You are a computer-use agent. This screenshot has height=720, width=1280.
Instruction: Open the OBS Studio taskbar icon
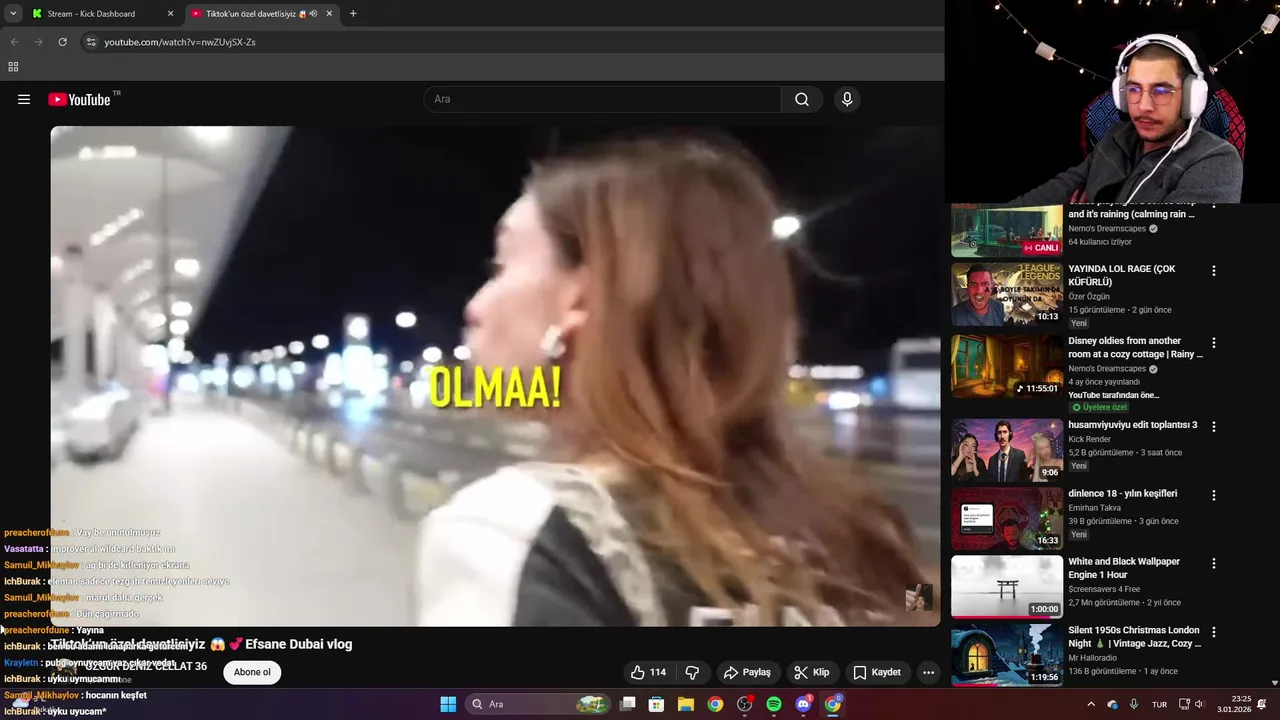coord(745,704)
